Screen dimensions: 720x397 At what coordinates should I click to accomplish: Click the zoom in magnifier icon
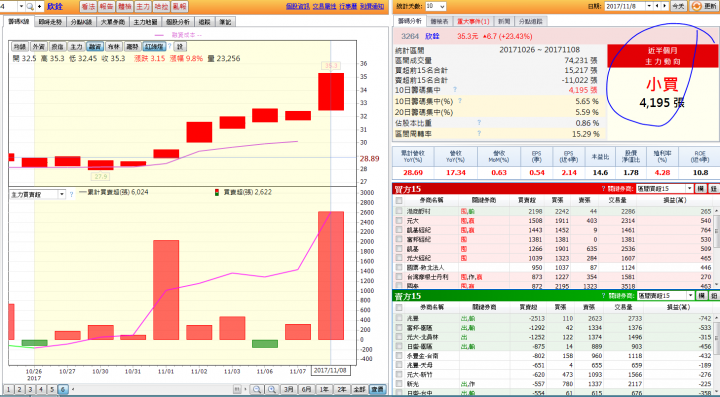(272, 390)
